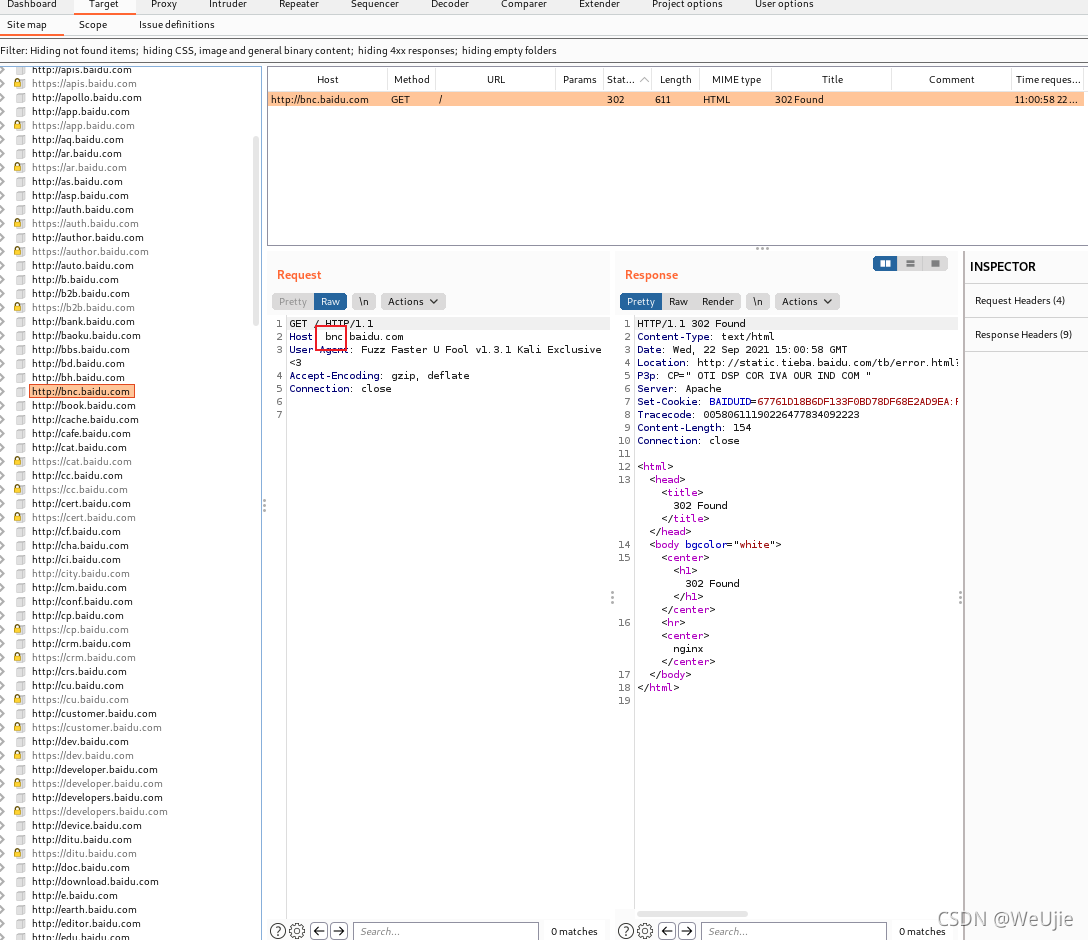Image resolution: width=1088 pixels, height=940 pixels.
Task: Switch response view to side-by-side layout
Action: click(885, 264)
